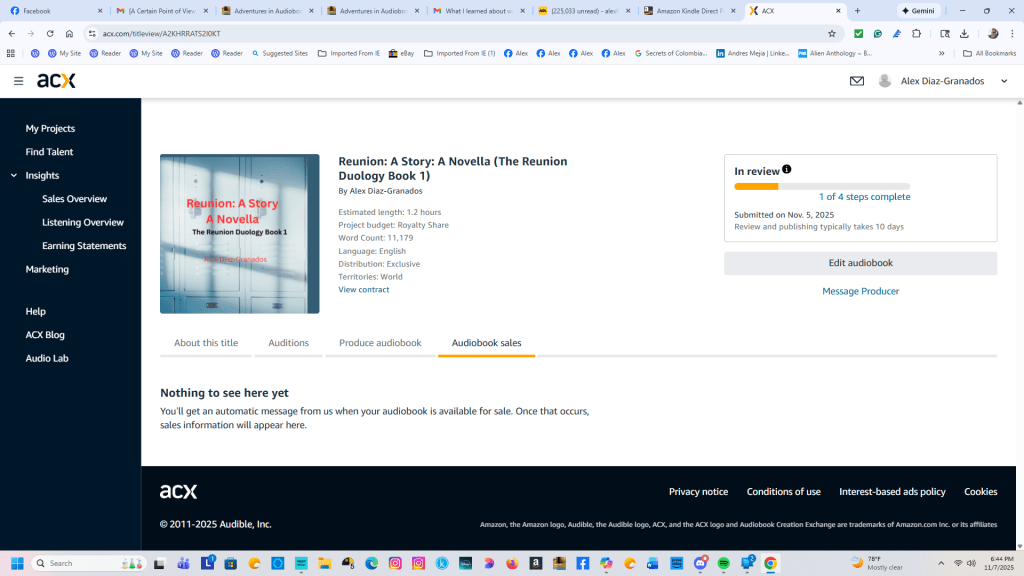Show more bookmarks overflow chevron
This screenshot has height=576, width=1024.
[x=941, y=53]
